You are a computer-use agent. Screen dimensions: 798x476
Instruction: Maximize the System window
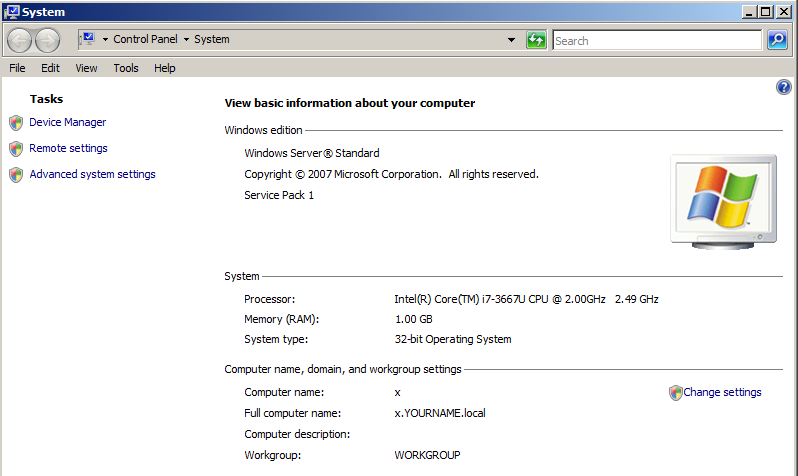[x=765, y=12]
